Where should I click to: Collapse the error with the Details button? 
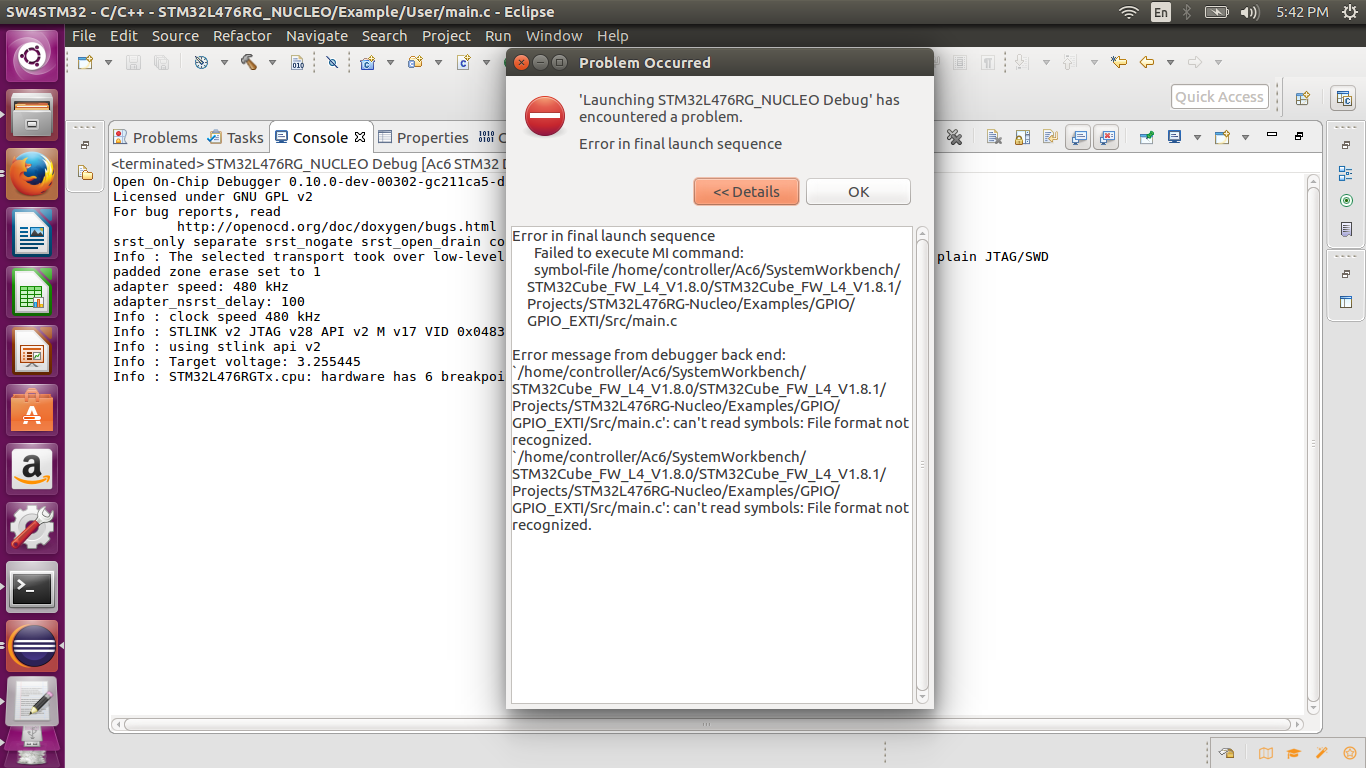pos(746,192)
